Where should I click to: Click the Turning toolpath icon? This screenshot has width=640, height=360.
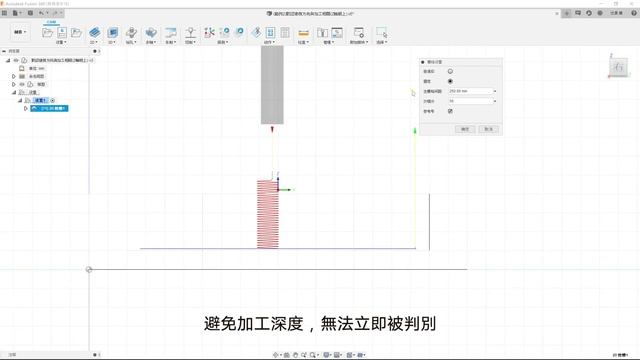(171, 32)
